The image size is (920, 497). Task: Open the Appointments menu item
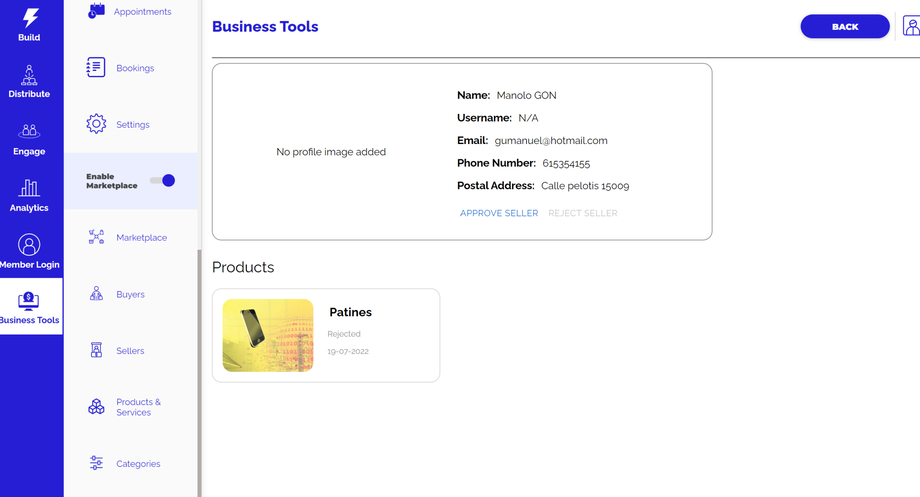coord(142,12)
